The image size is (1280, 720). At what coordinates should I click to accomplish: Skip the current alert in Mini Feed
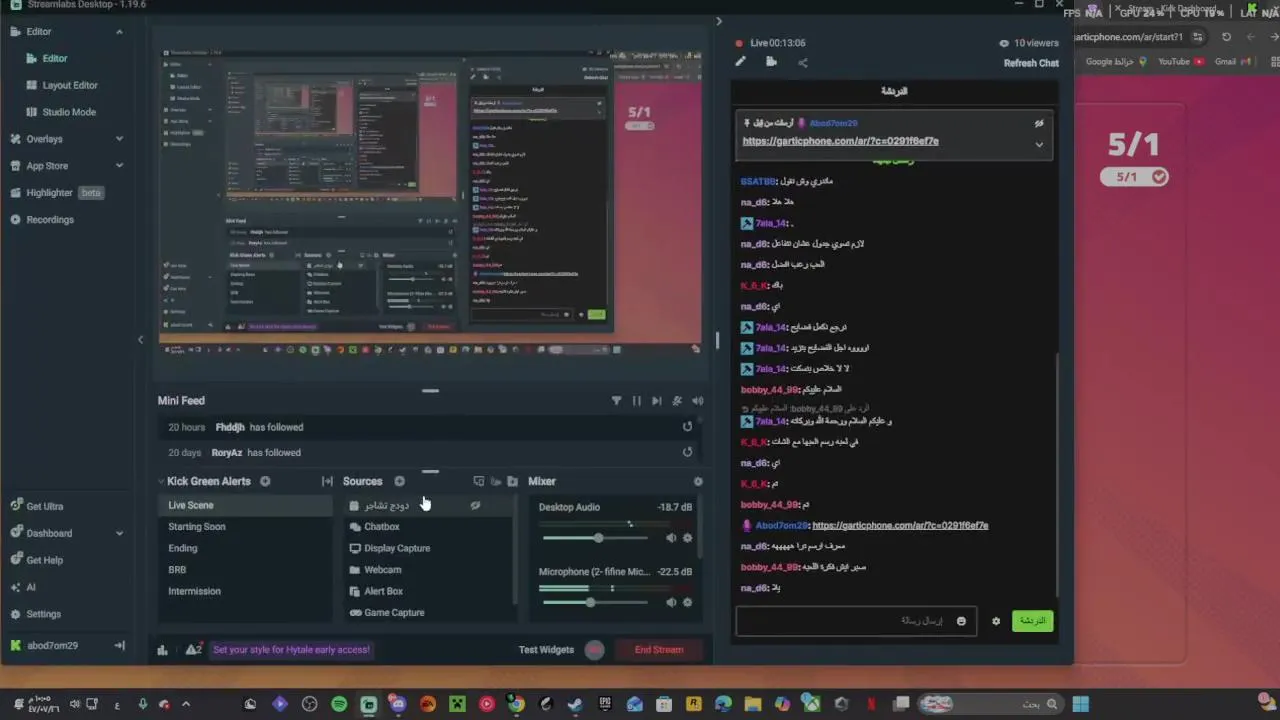coord(656,400)
